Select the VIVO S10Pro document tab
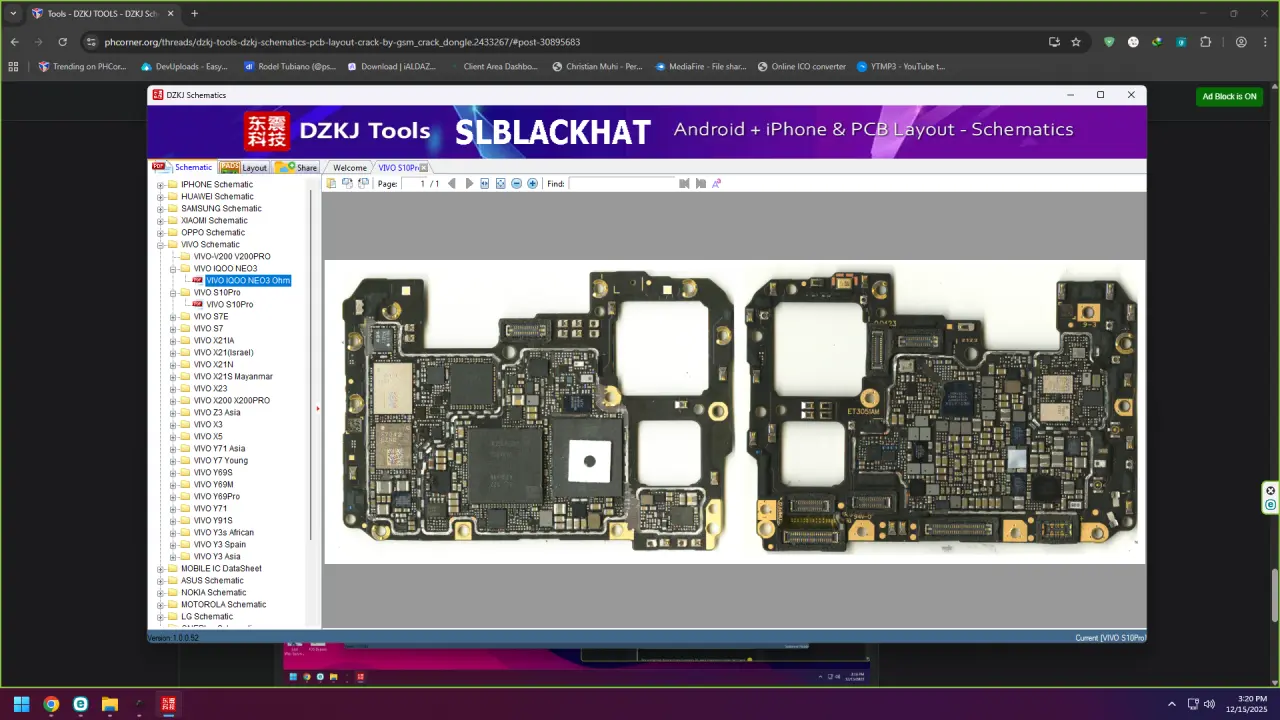 coord(398,168)
